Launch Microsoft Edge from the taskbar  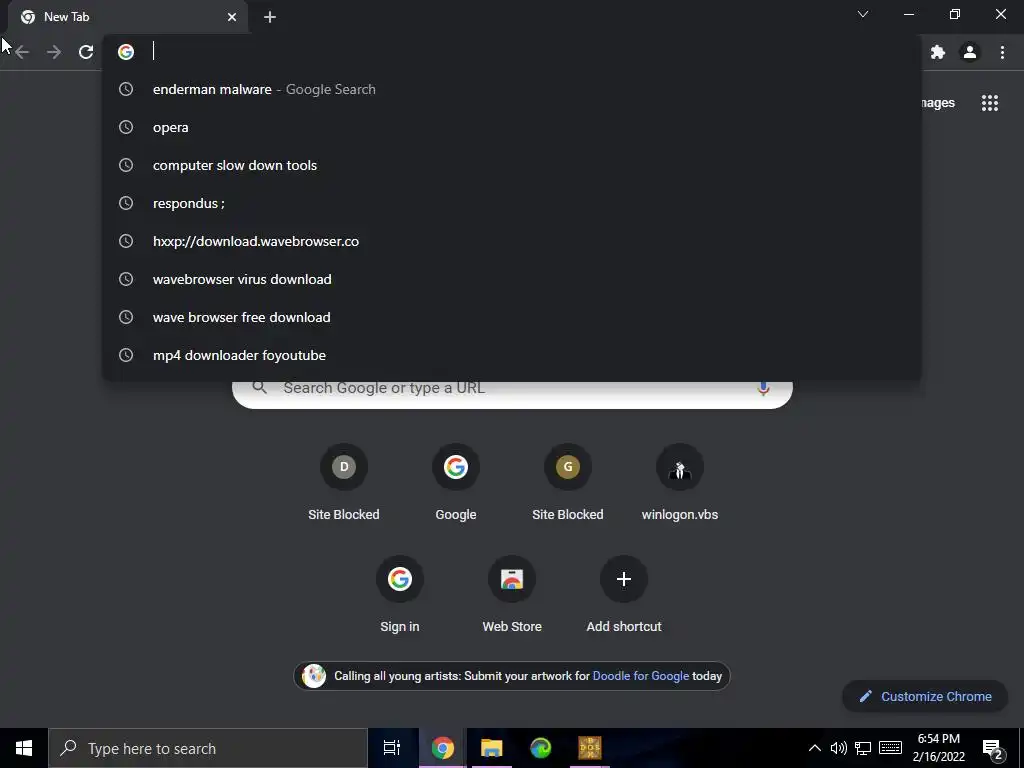tap(541, 748)
